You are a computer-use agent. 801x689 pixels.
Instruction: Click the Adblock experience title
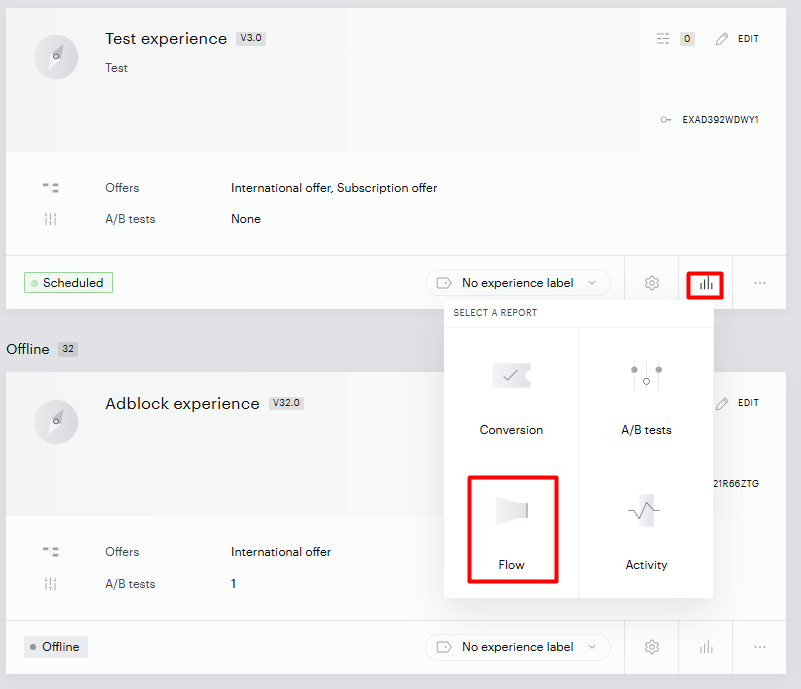click(182, 403)
